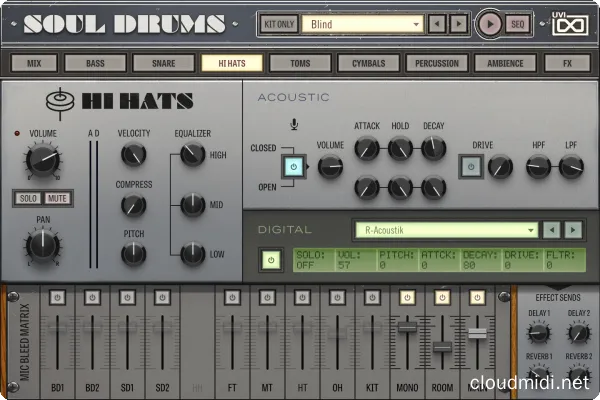Switch to the SNARE tab
Image resolution: width=600 pixels, height=400 pixels.
(x=163, y=63)
